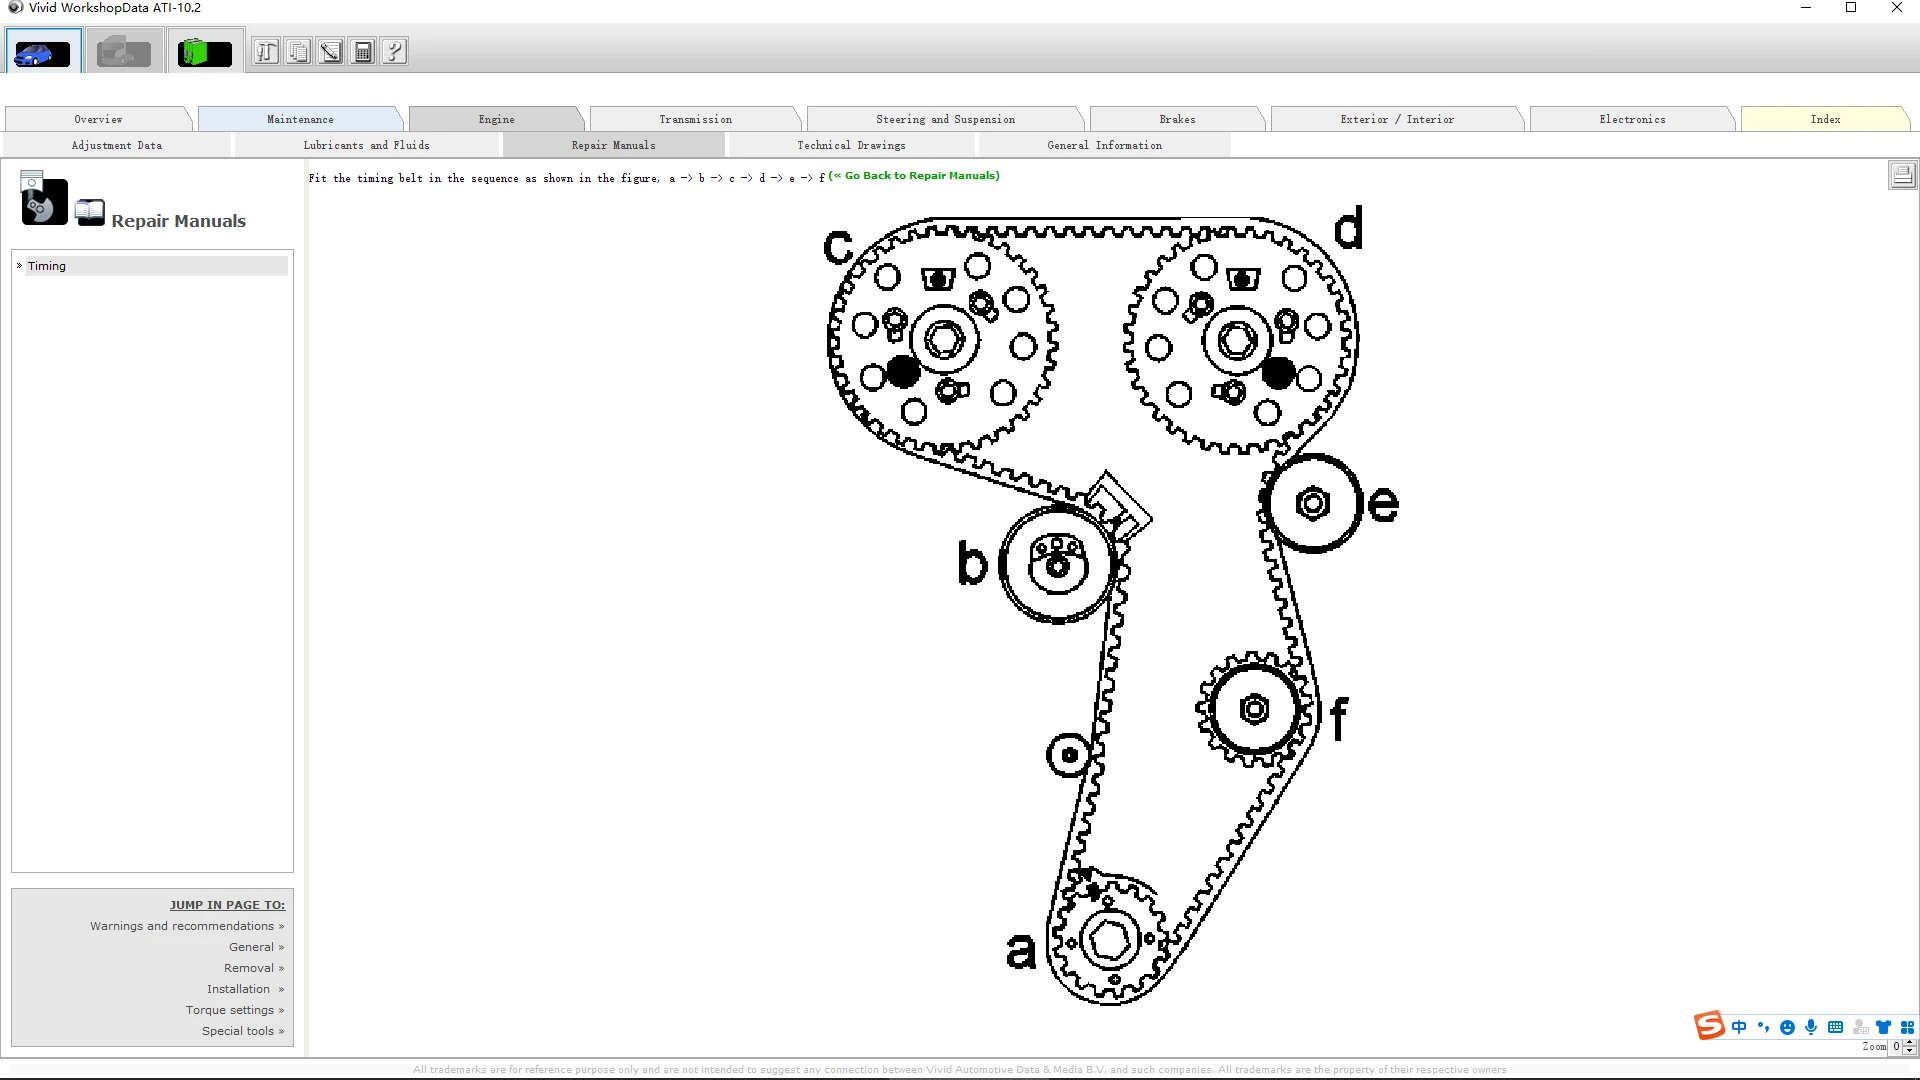Open the calculator toolbar icon
This screenshot has width=1920, height=1080.
click(x=363, y=52)
